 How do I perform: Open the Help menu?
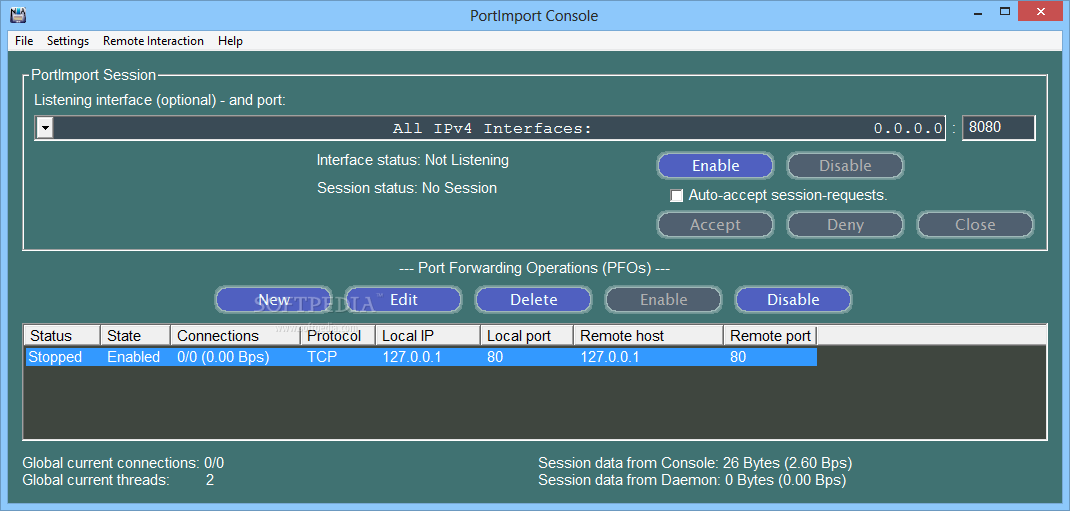click(230, 41)
